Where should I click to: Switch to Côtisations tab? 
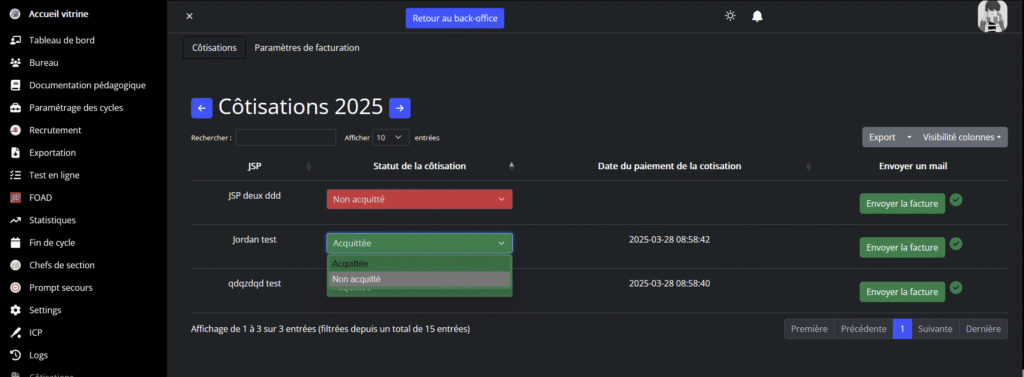coord(214,48)
